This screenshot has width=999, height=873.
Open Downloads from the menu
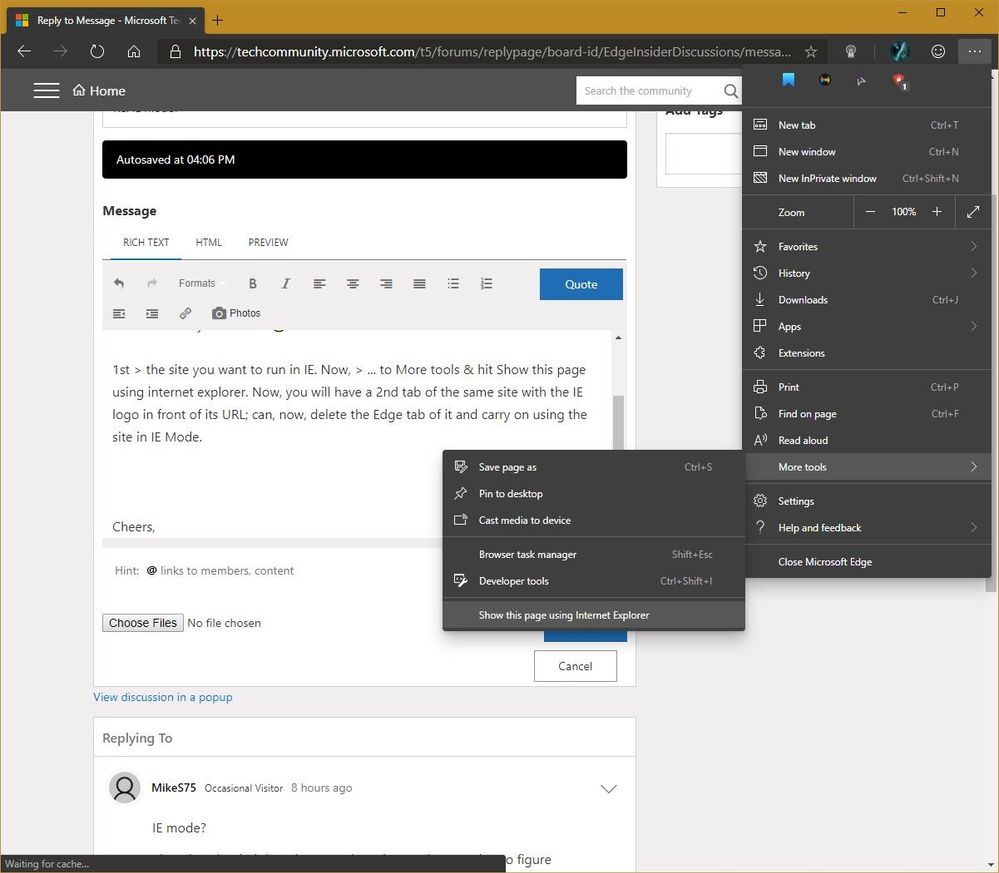[x=867, y=299]
